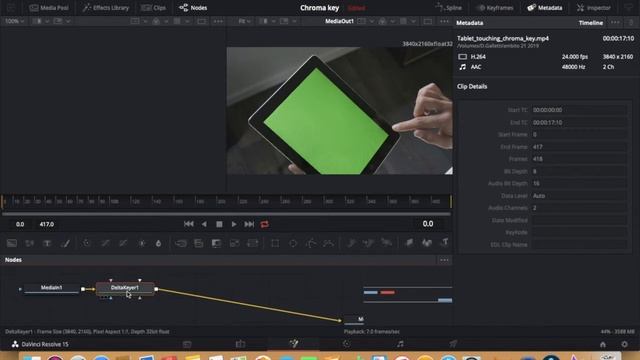Switch to the Deliver page rocket icon

[453, 344]
